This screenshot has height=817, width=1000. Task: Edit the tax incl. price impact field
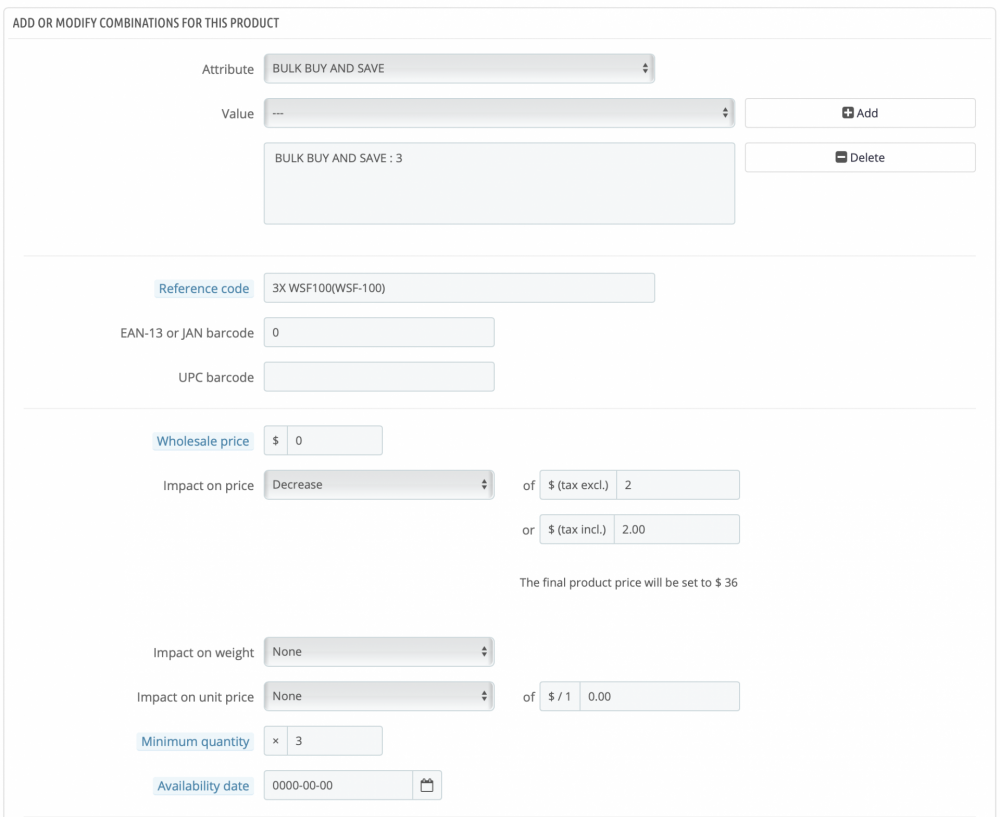pyautogui.click(x=678, y=529)
